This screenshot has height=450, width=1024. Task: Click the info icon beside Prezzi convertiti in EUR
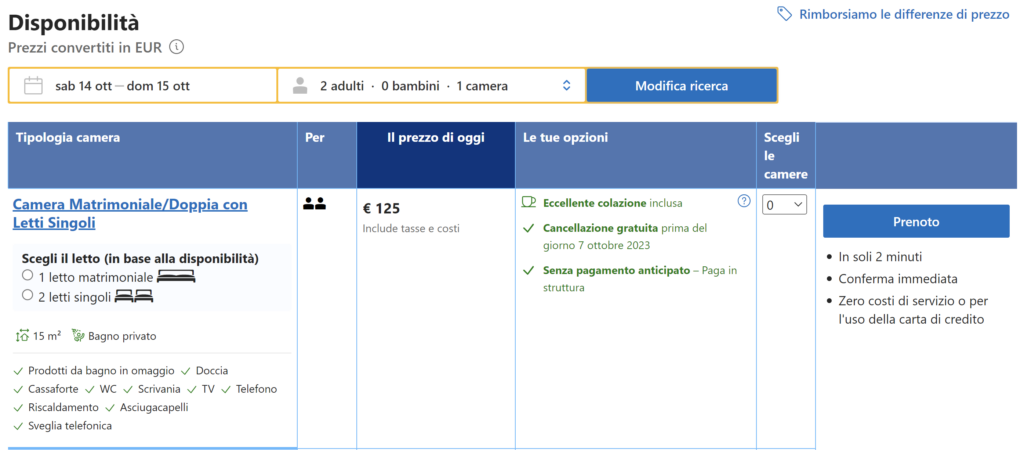[177, 47]
